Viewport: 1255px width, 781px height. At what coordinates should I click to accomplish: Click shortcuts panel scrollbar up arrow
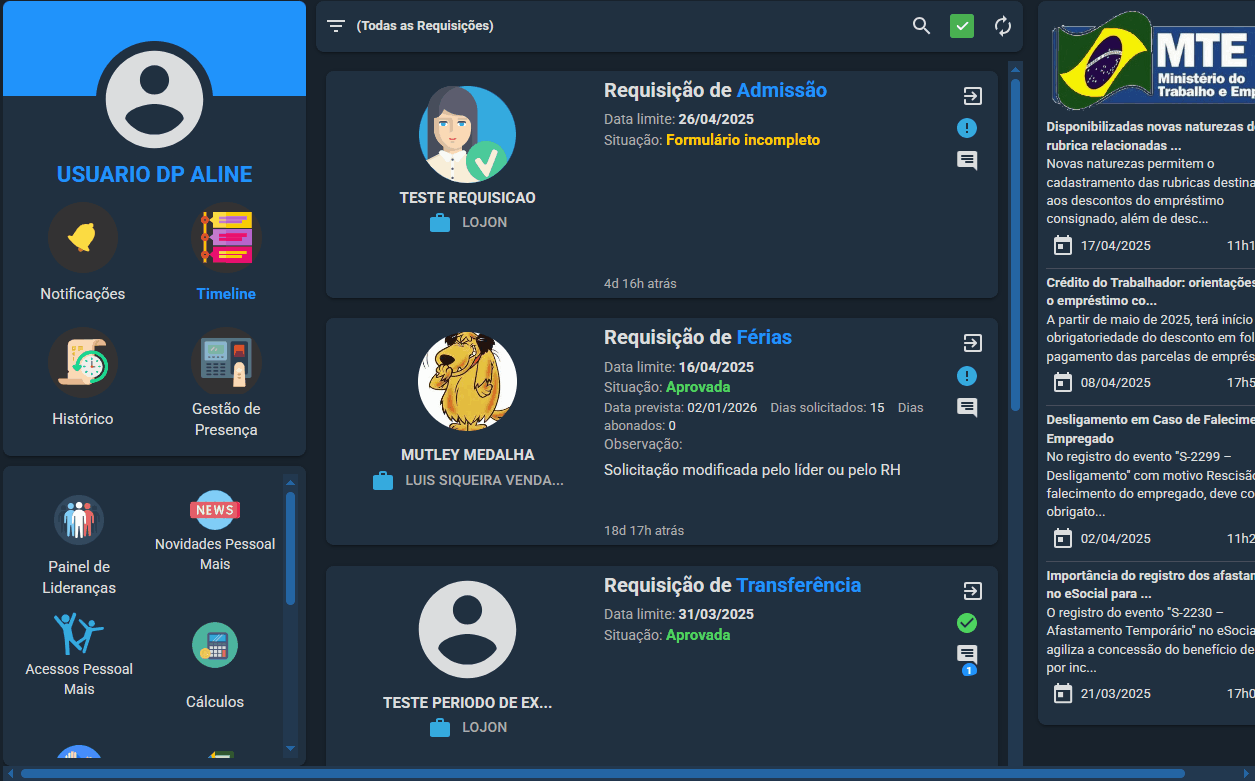(x=290, y=481)
